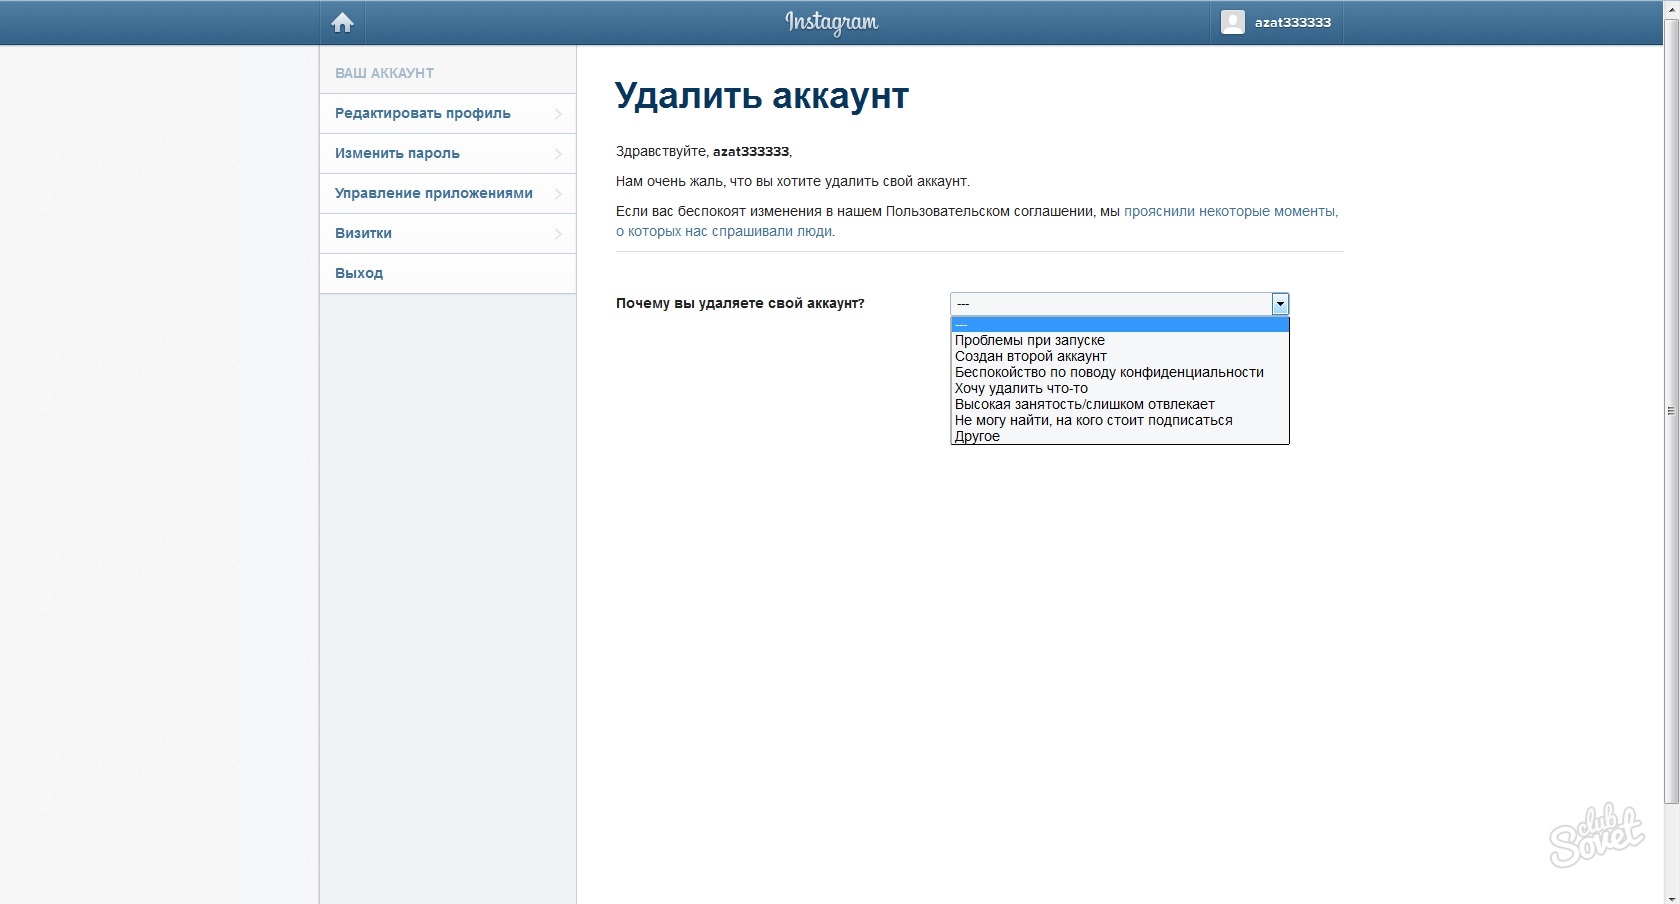Open Изменить пароль in sidebar
The image size is (1680, 904).
coord(448,153)
